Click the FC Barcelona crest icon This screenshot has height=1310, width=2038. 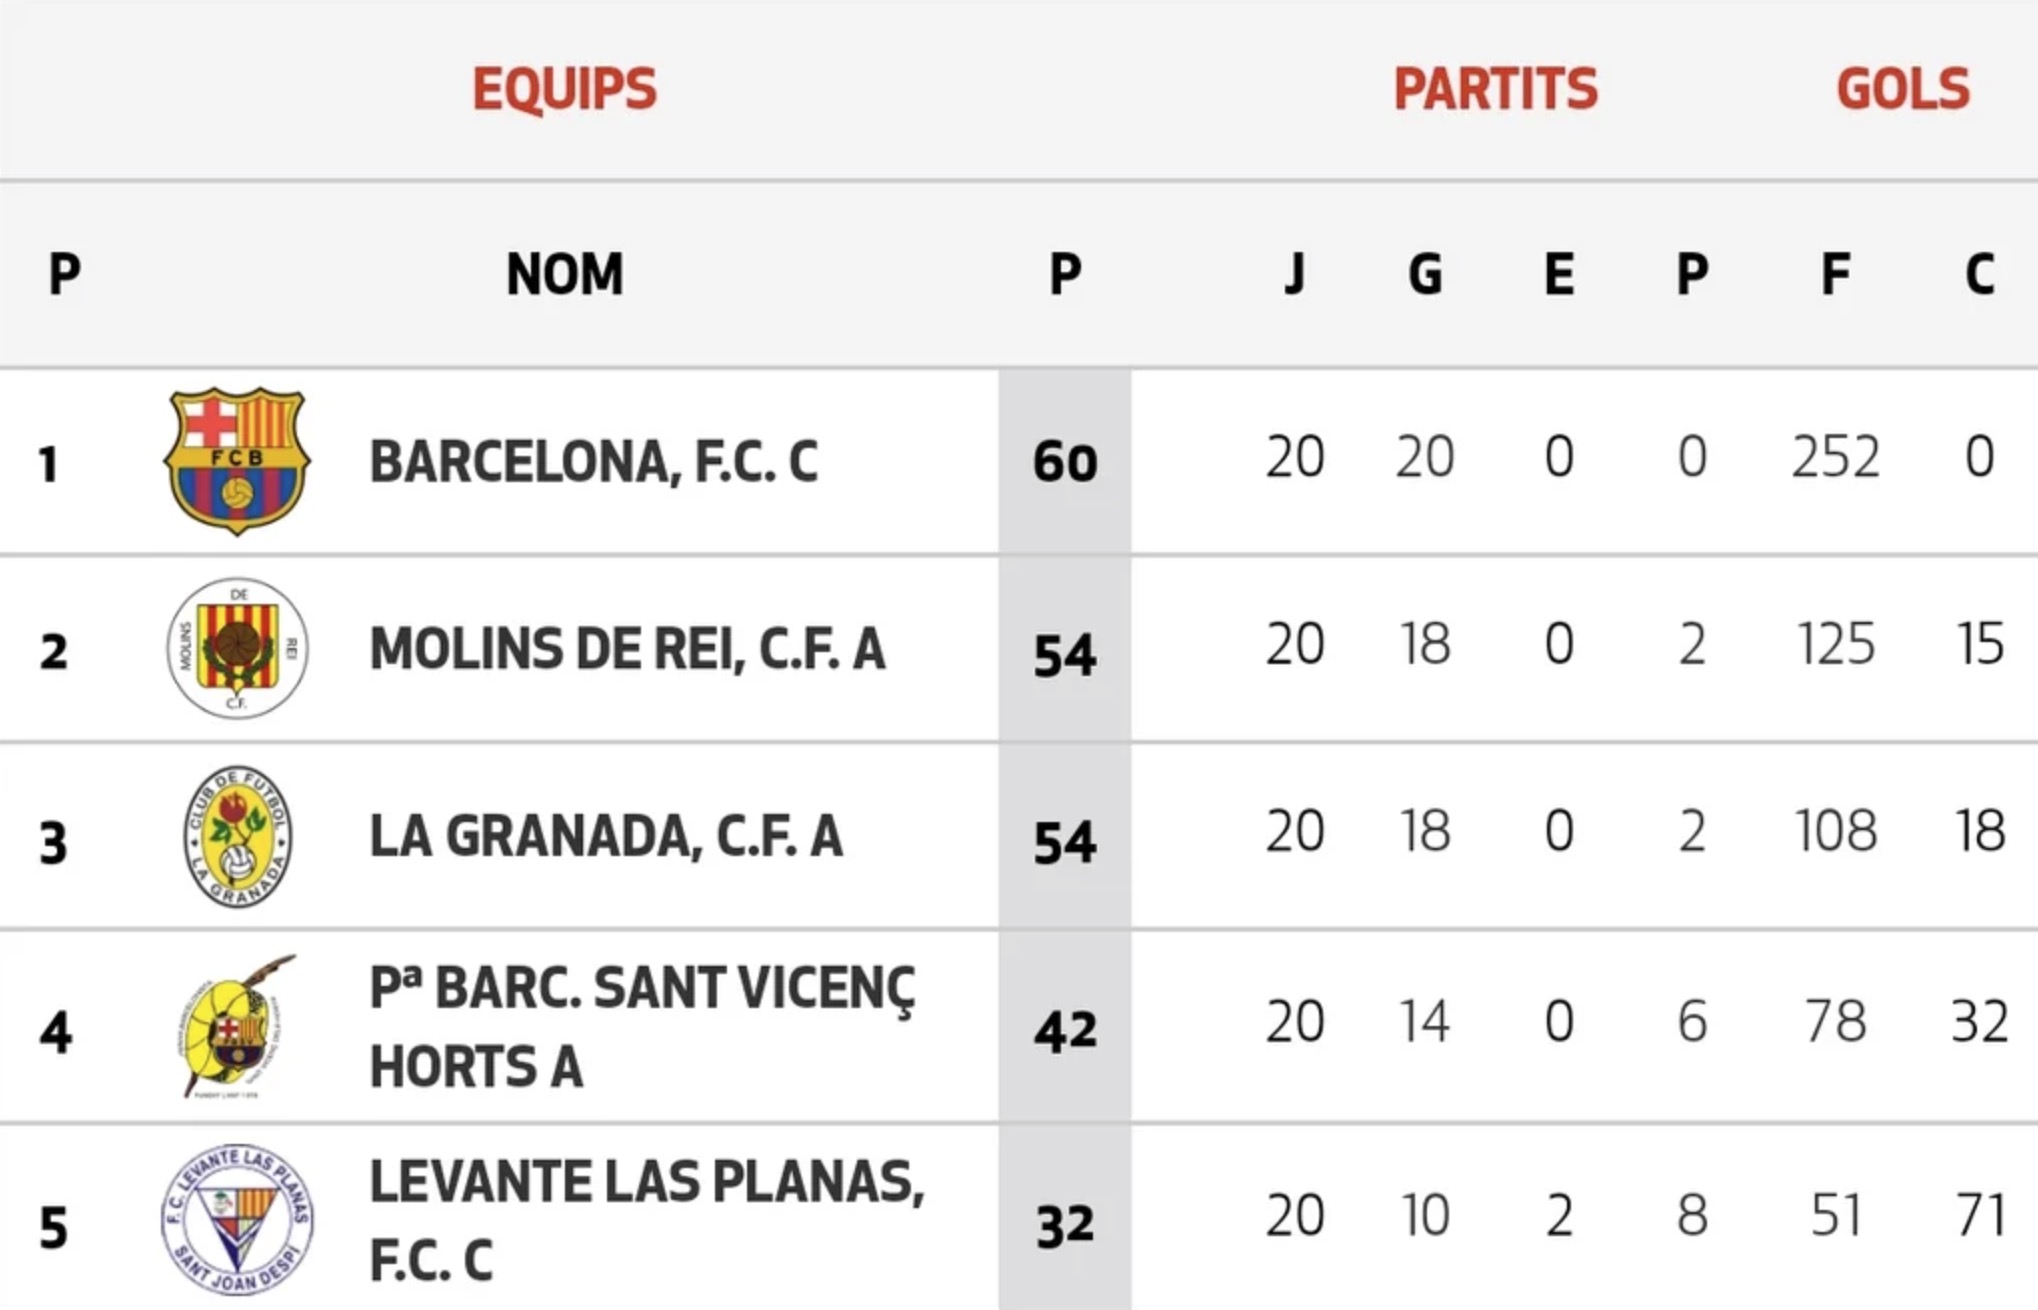coord(237,461)
